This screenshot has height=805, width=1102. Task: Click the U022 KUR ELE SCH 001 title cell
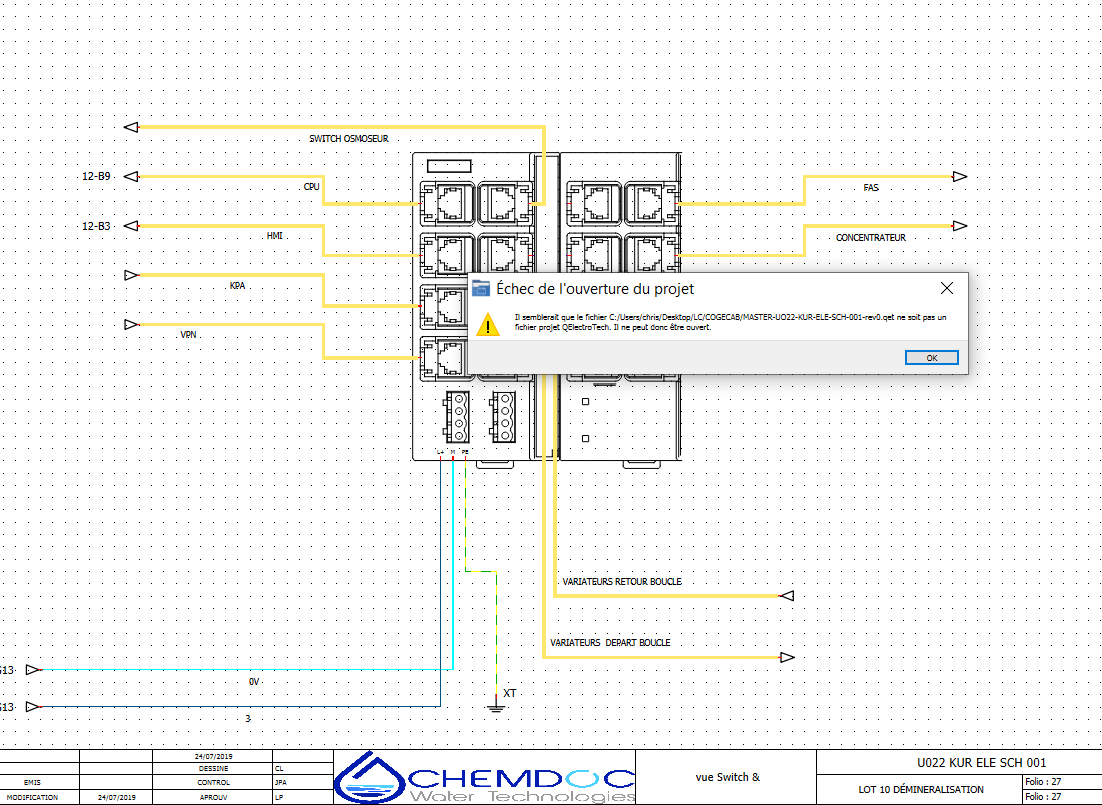958,763
